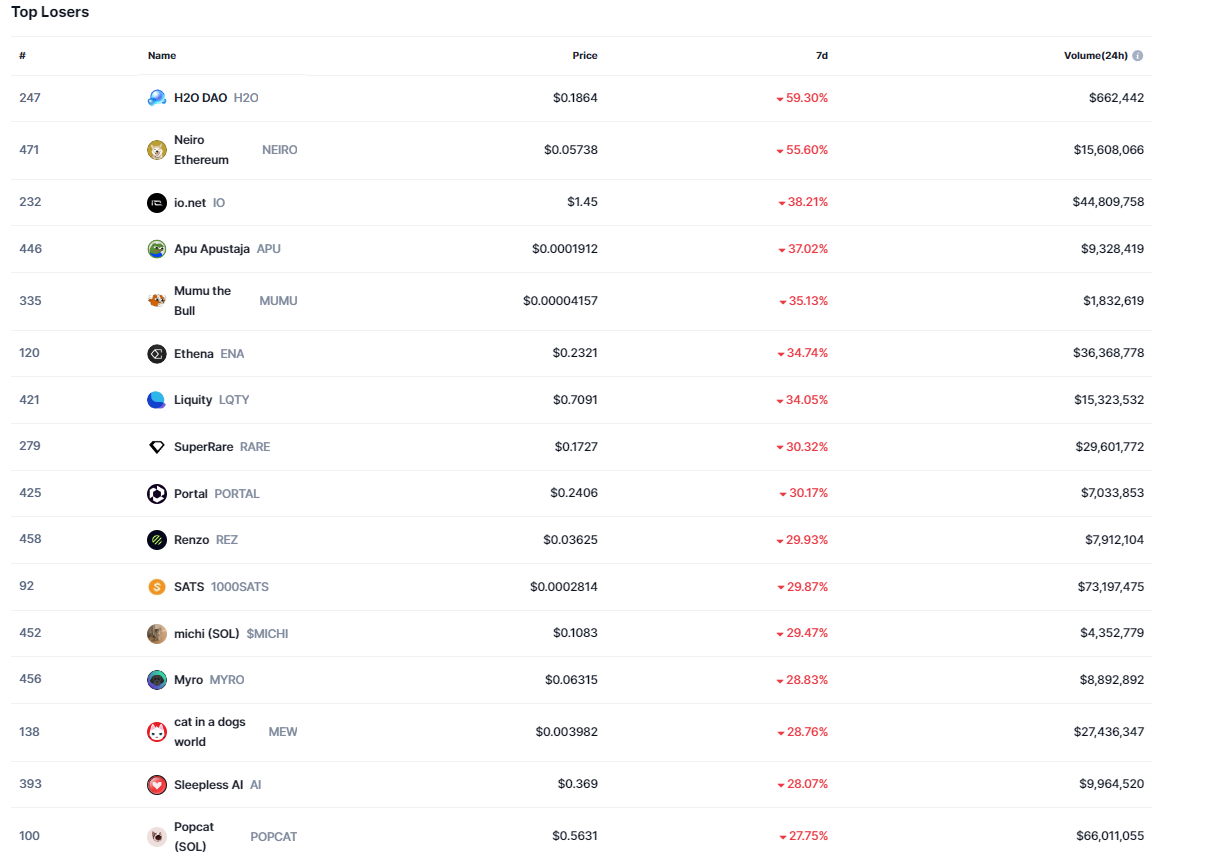Click the SATS orange coin icon
The height and width of the screenshot is (862, 1212).
point(157,587)
